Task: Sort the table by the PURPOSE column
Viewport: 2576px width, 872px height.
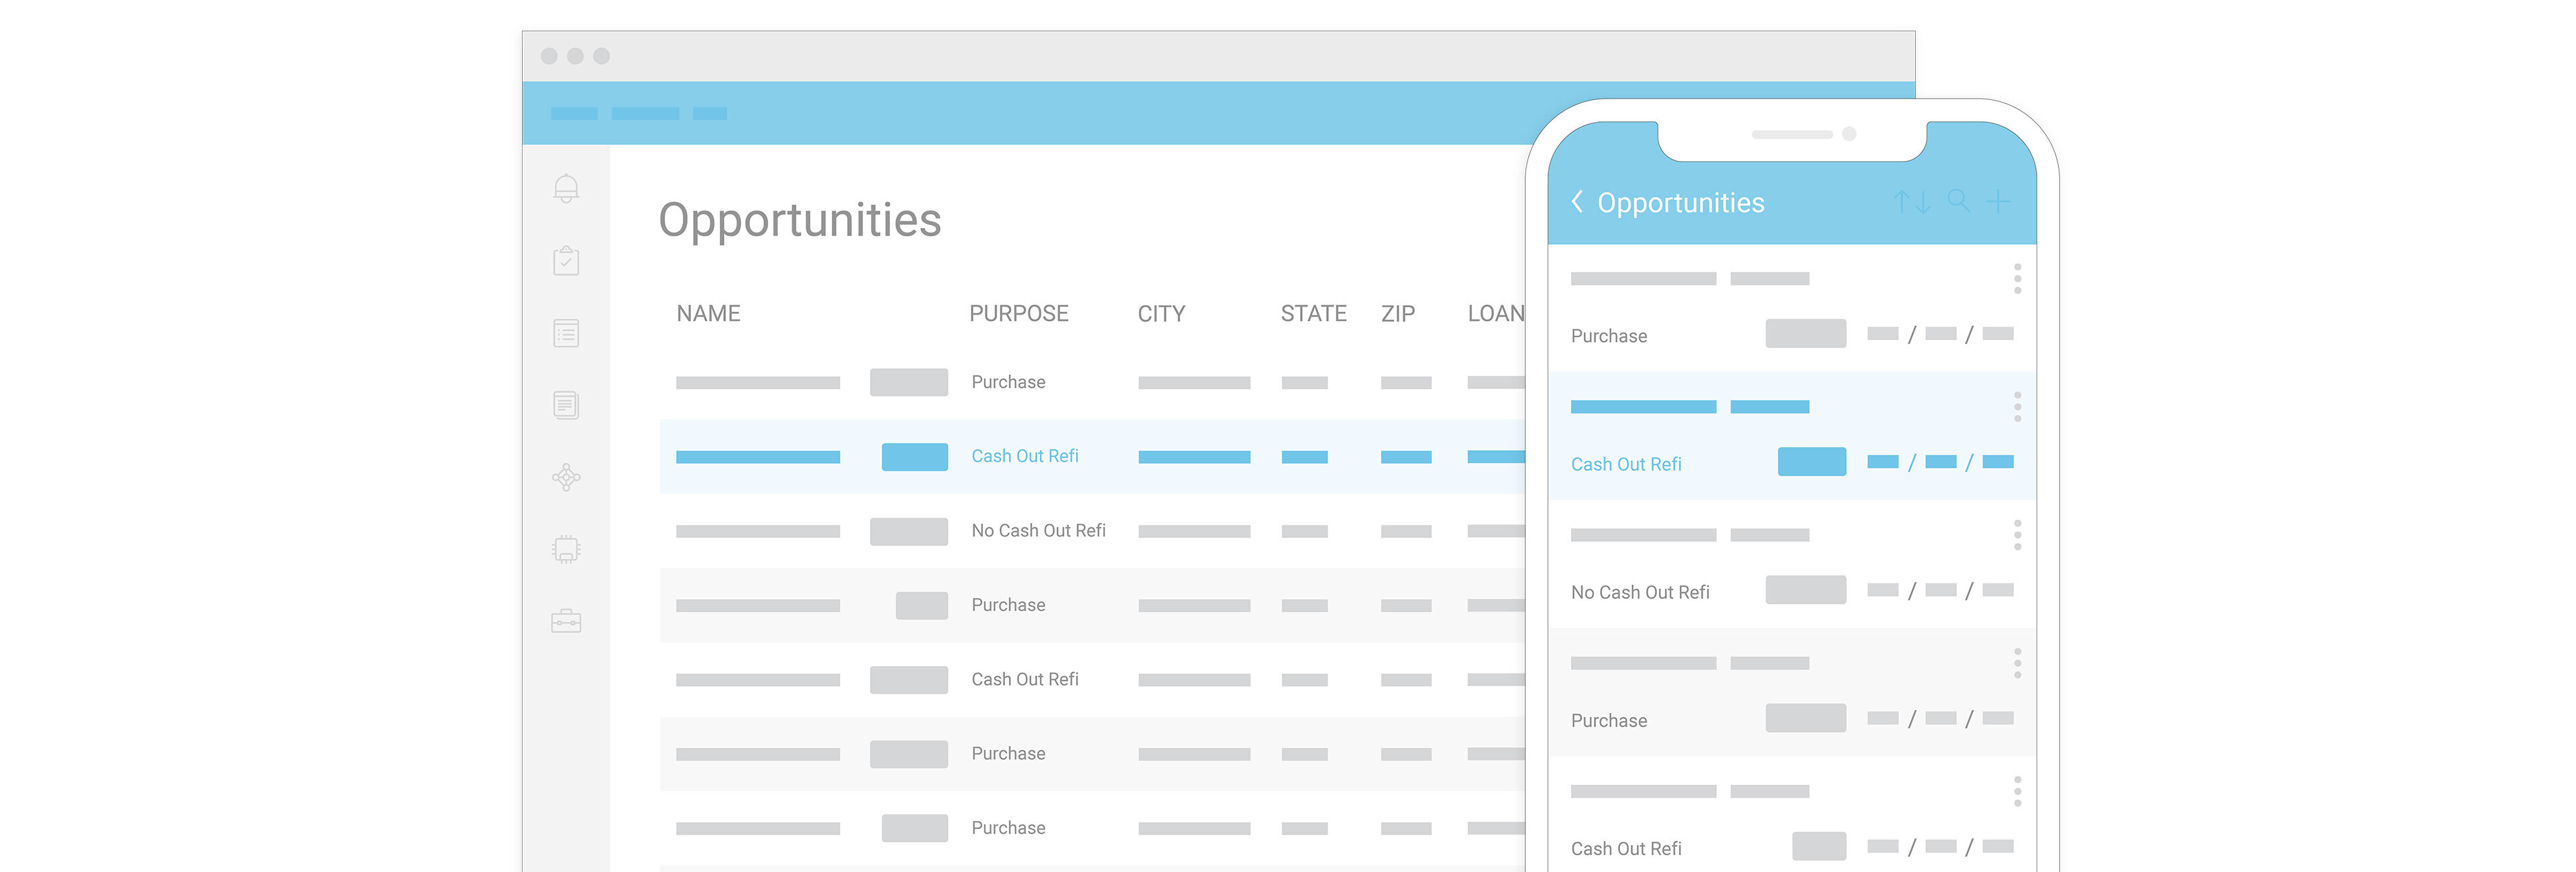Action: 1019,314
